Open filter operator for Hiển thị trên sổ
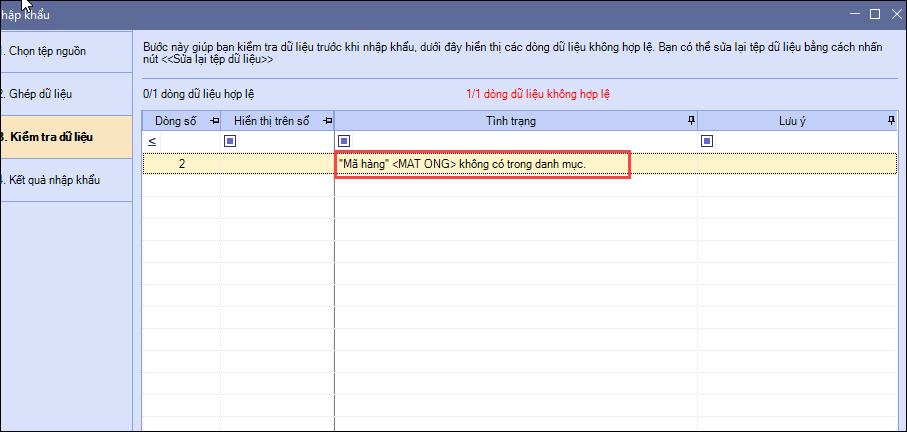Screen dimensions: 907x432 tap(229, 141)
